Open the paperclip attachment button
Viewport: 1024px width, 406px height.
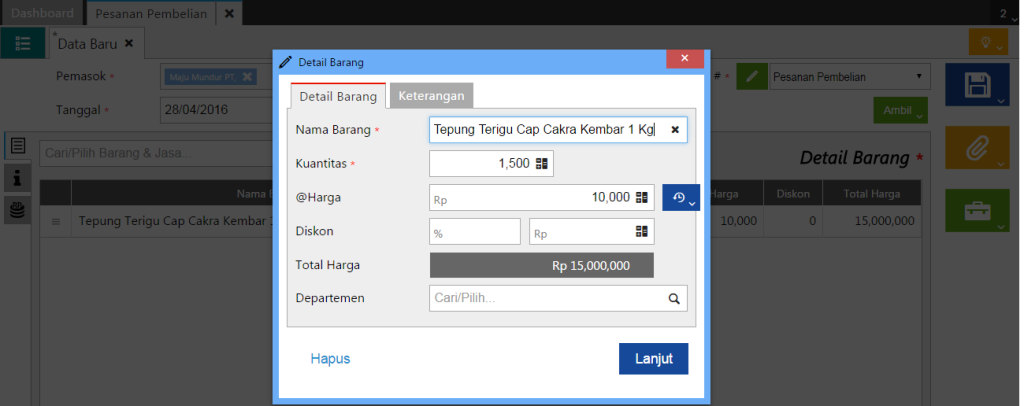point(976,148)
